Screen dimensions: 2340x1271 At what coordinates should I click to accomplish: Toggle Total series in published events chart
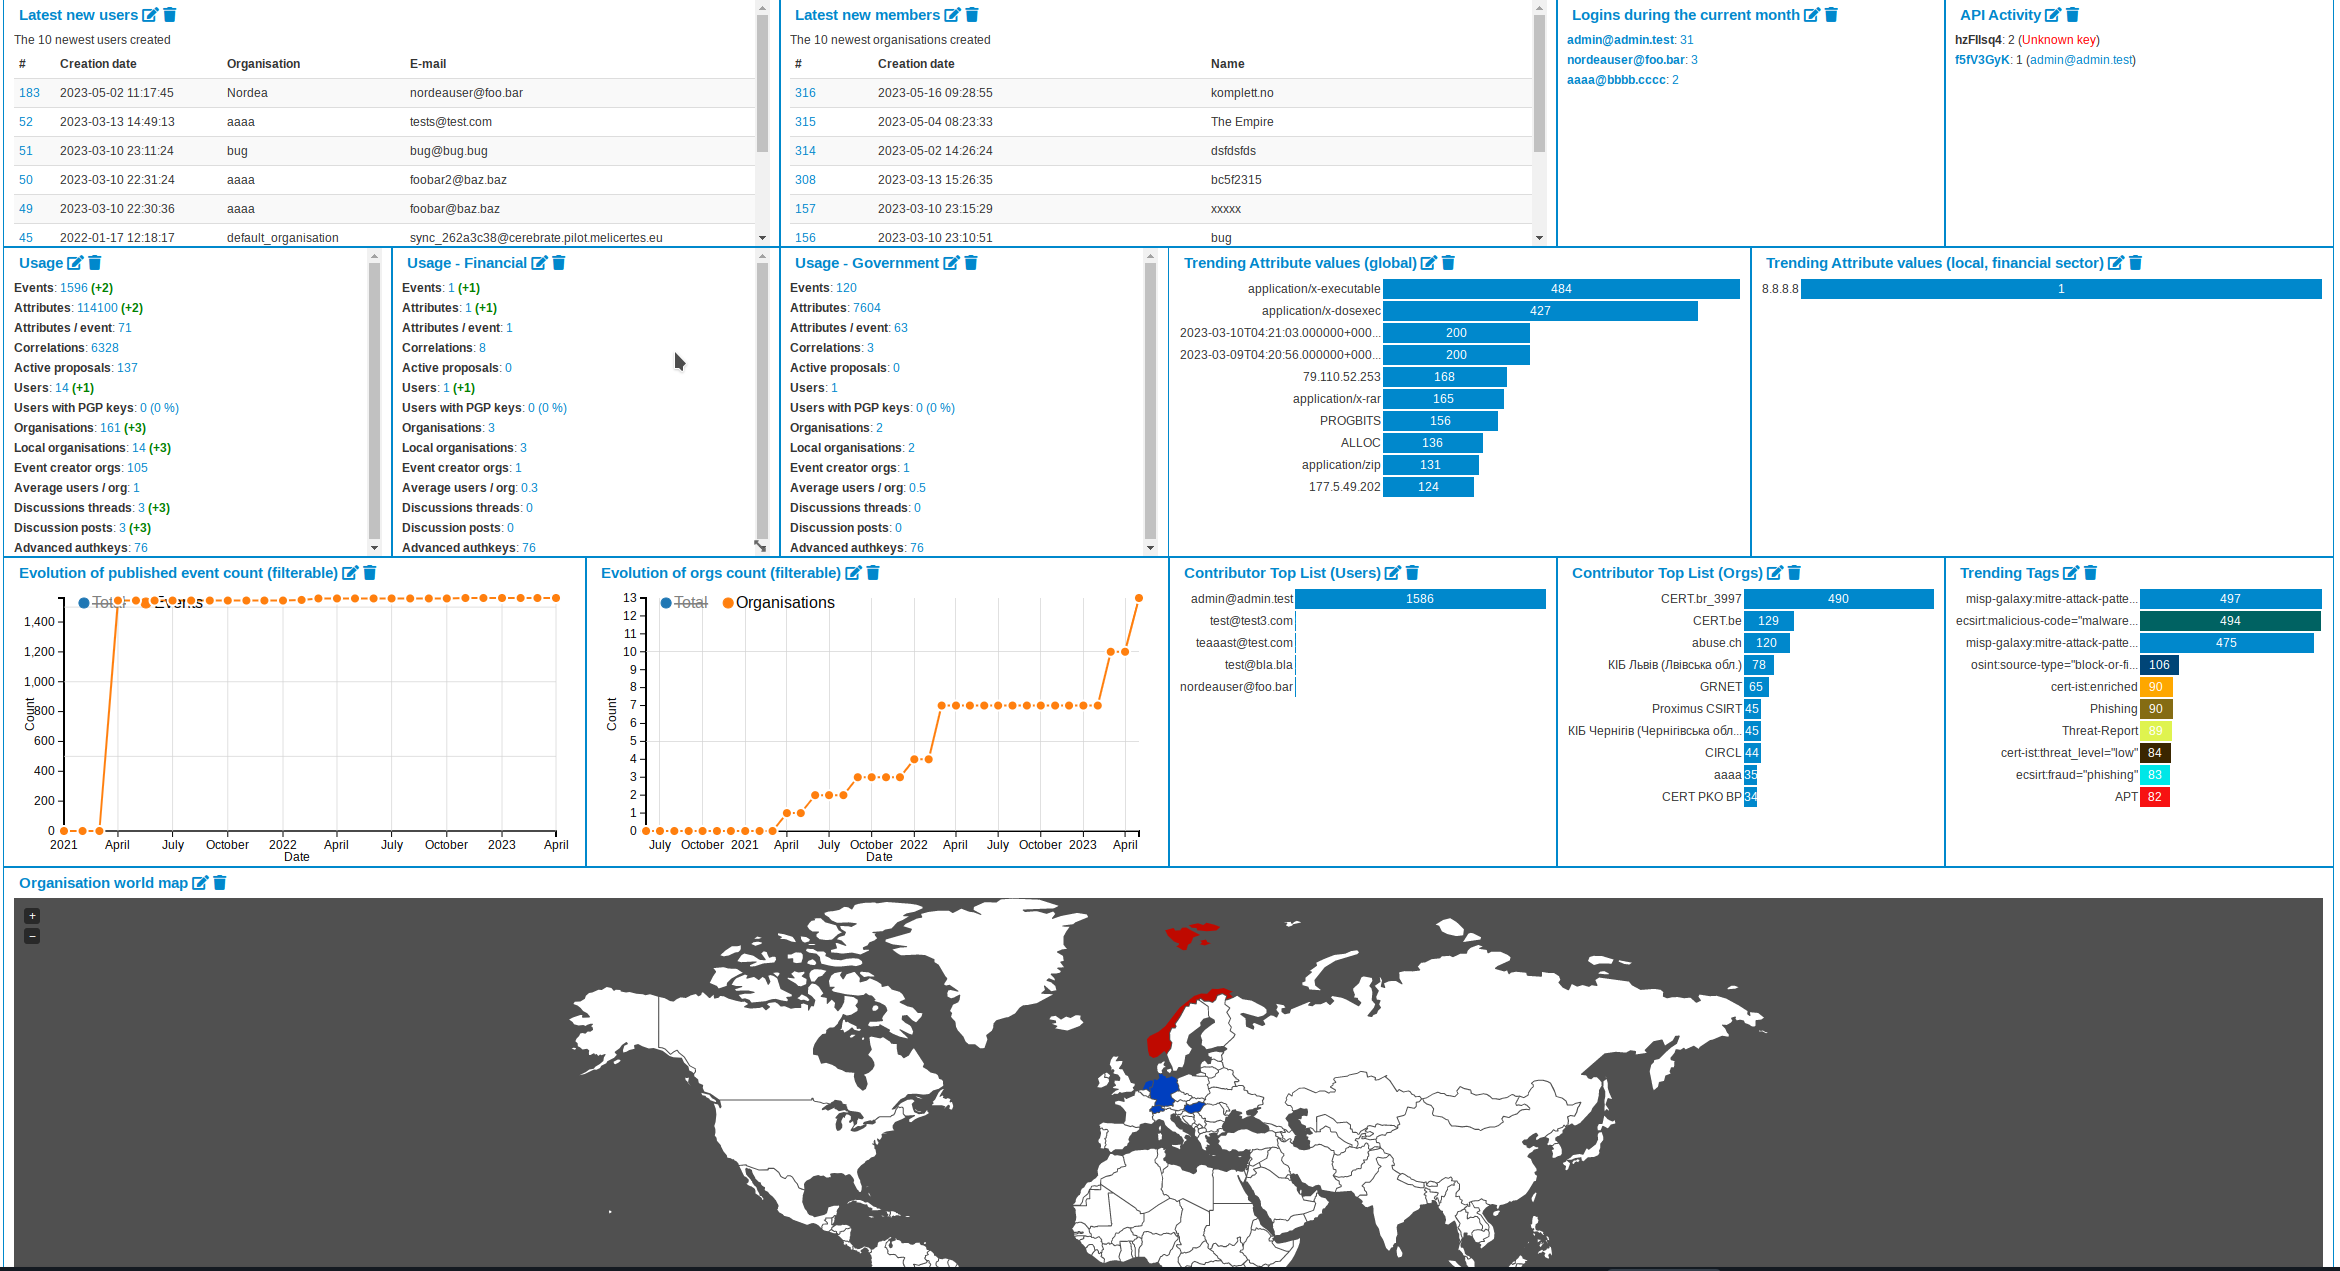click(x=101, y=603)
